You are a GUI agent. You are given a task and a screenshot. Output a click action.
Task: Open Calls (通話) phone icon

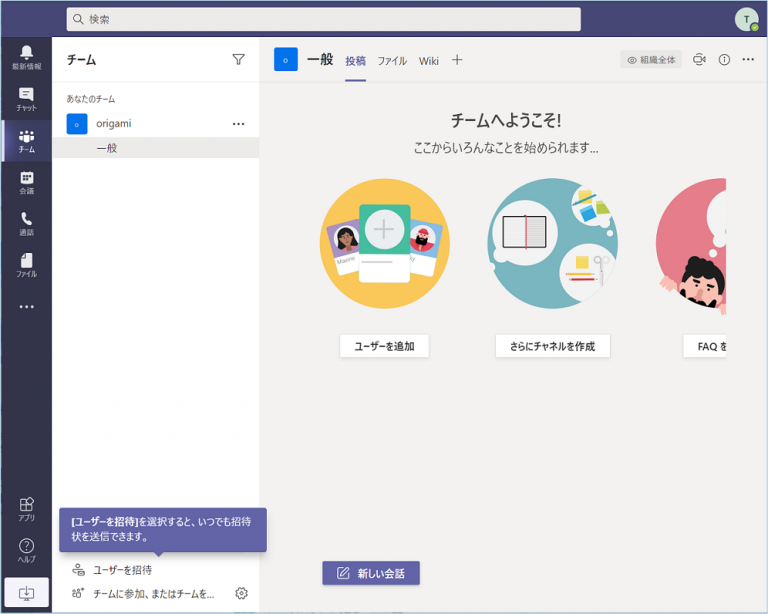26,223
